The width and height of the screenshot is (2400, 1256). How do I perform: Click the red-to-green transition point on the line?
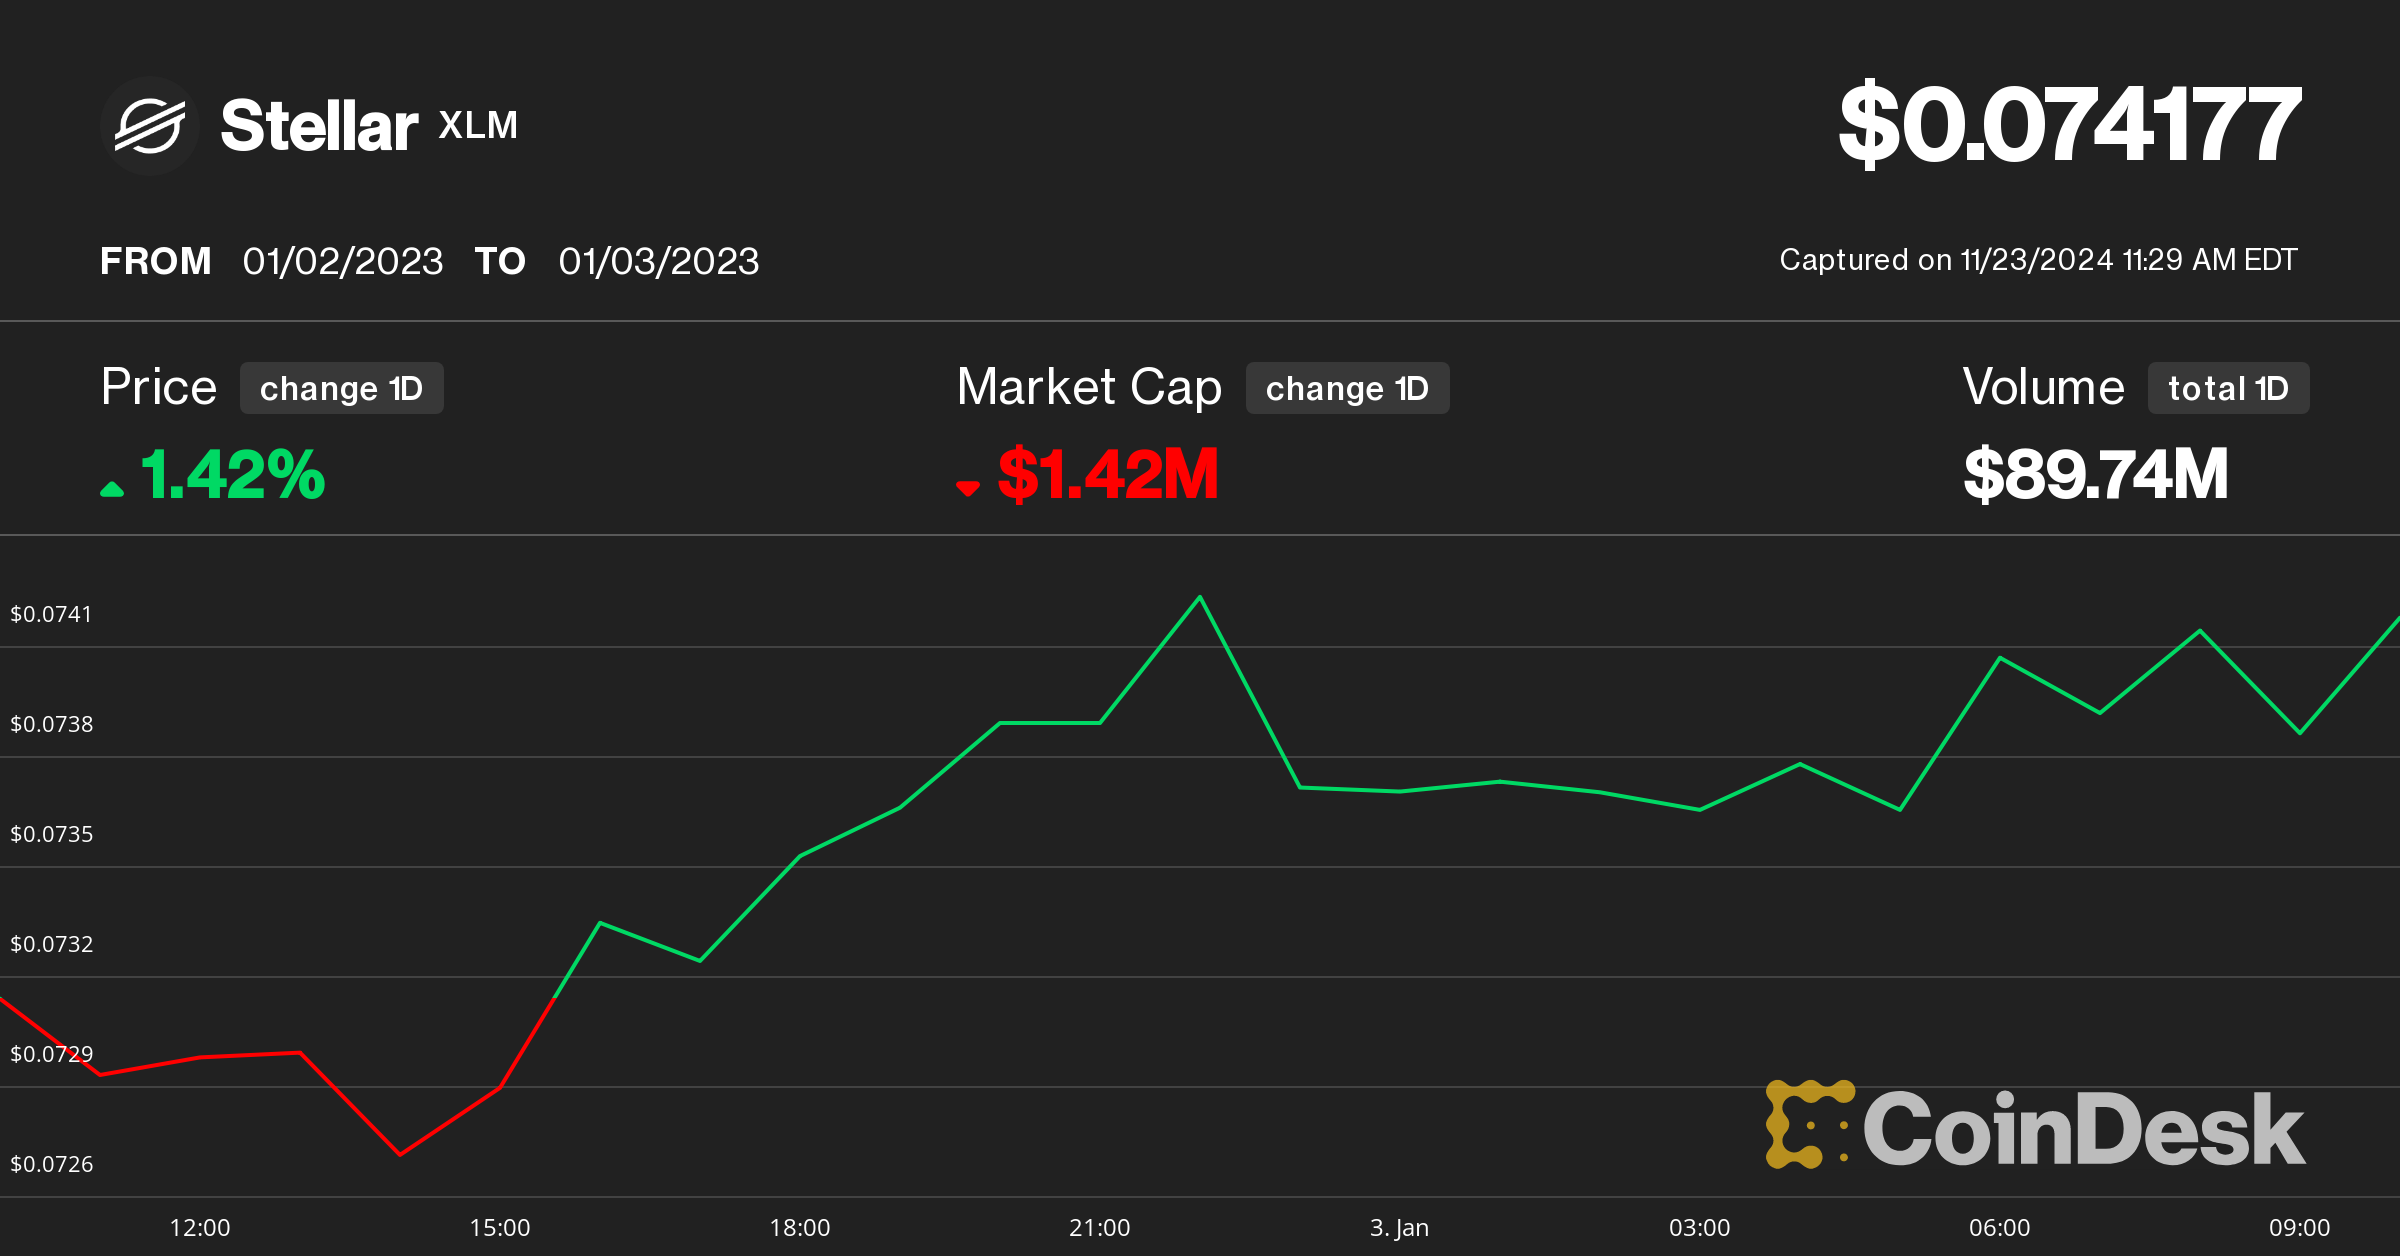[555, 997]
